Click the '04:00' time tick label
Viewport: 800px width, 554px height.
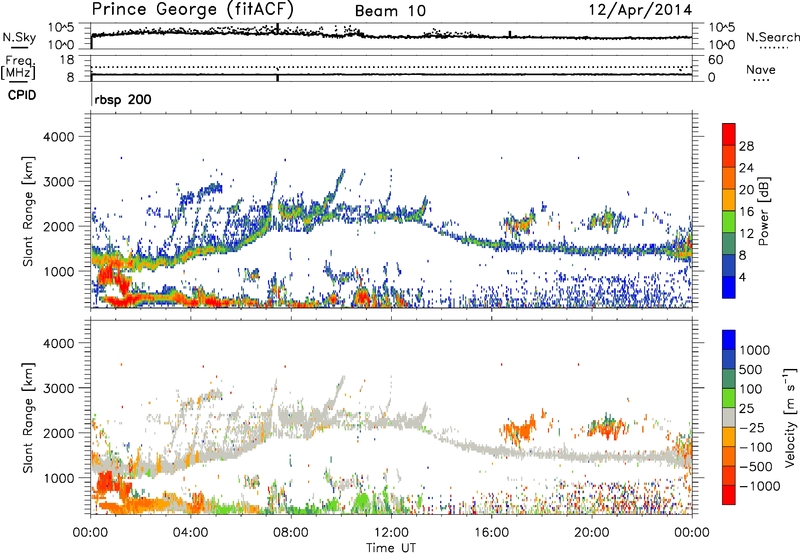click(x=190, y=533)
